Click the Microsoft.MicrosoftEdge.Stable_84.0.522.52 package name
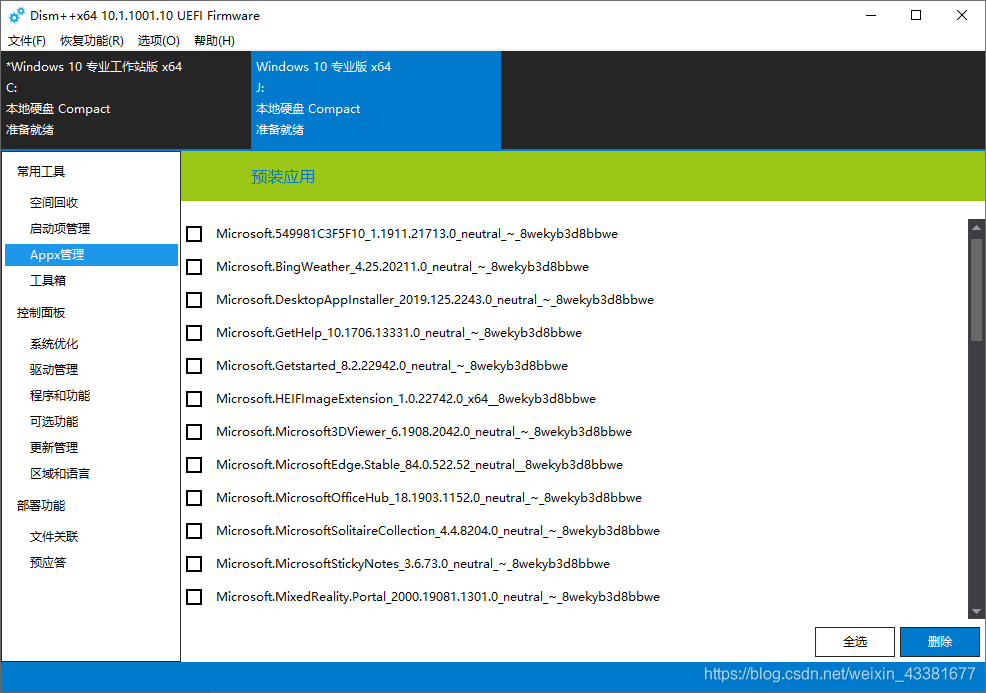986x693 pixels. 419,465
